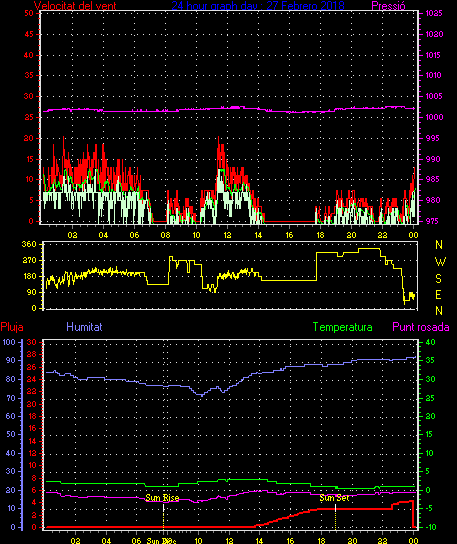Screen dimensions: 457x544
Task: Click the 1010 pressure axis value
Action: tap(433, 75)
